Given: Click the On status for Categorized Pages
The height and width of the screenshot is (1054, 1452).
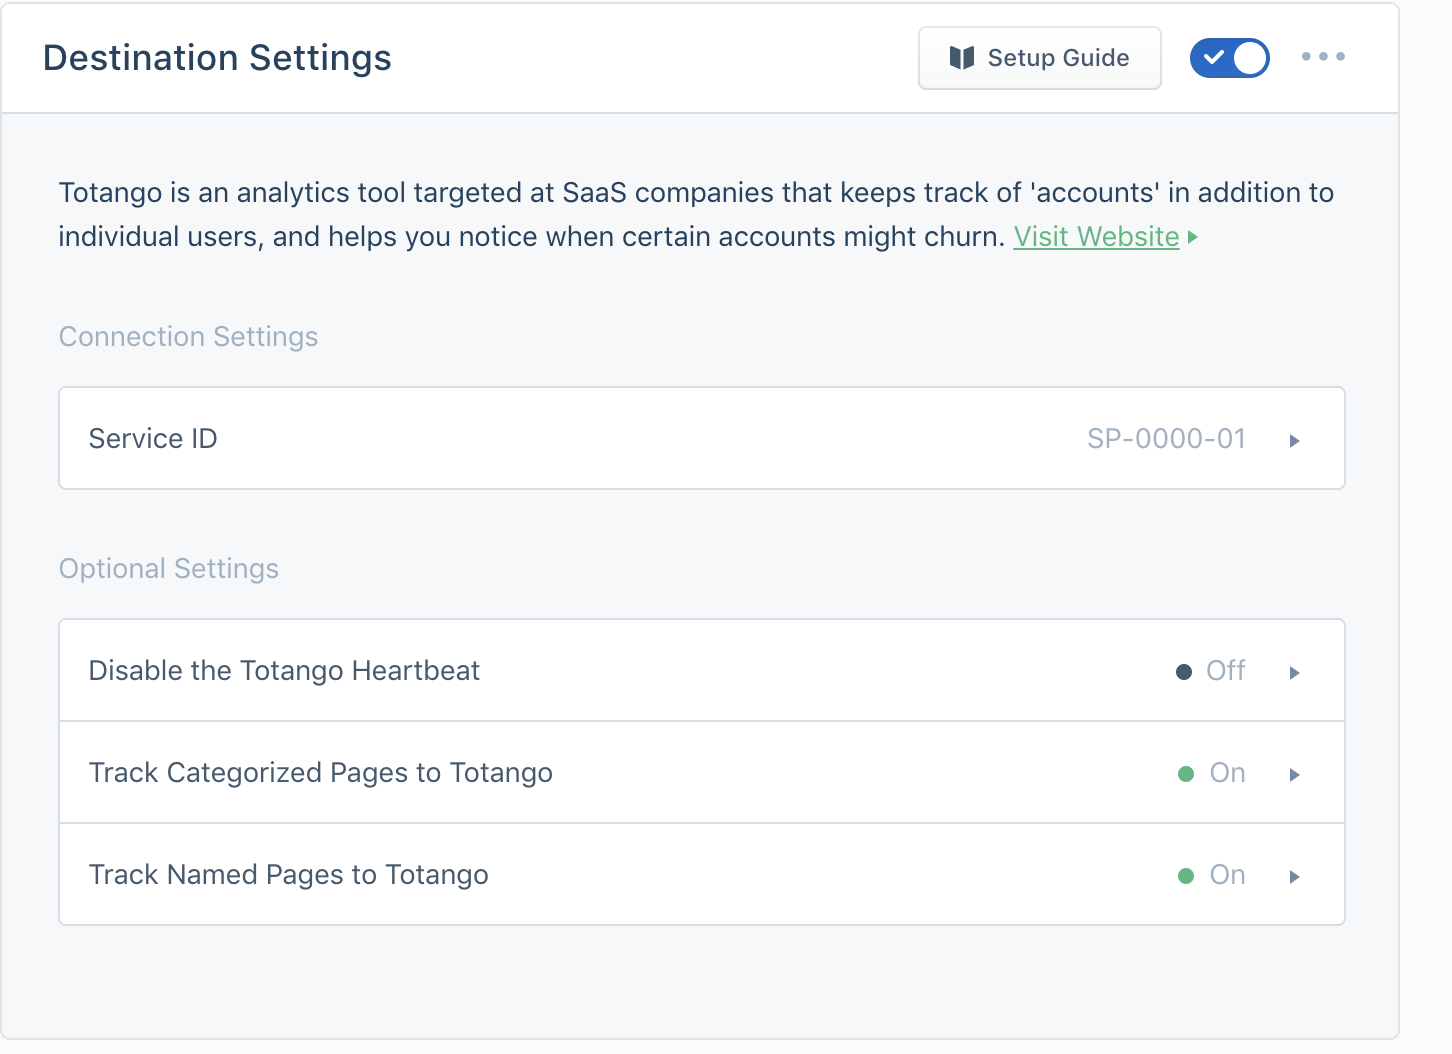Looking at the screenshot, I should [x=1212, y=773].
